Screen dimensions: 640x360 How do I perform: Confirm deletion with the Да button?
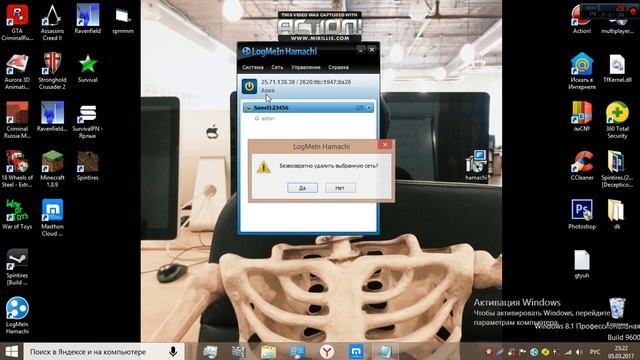[x=302, y=188]
